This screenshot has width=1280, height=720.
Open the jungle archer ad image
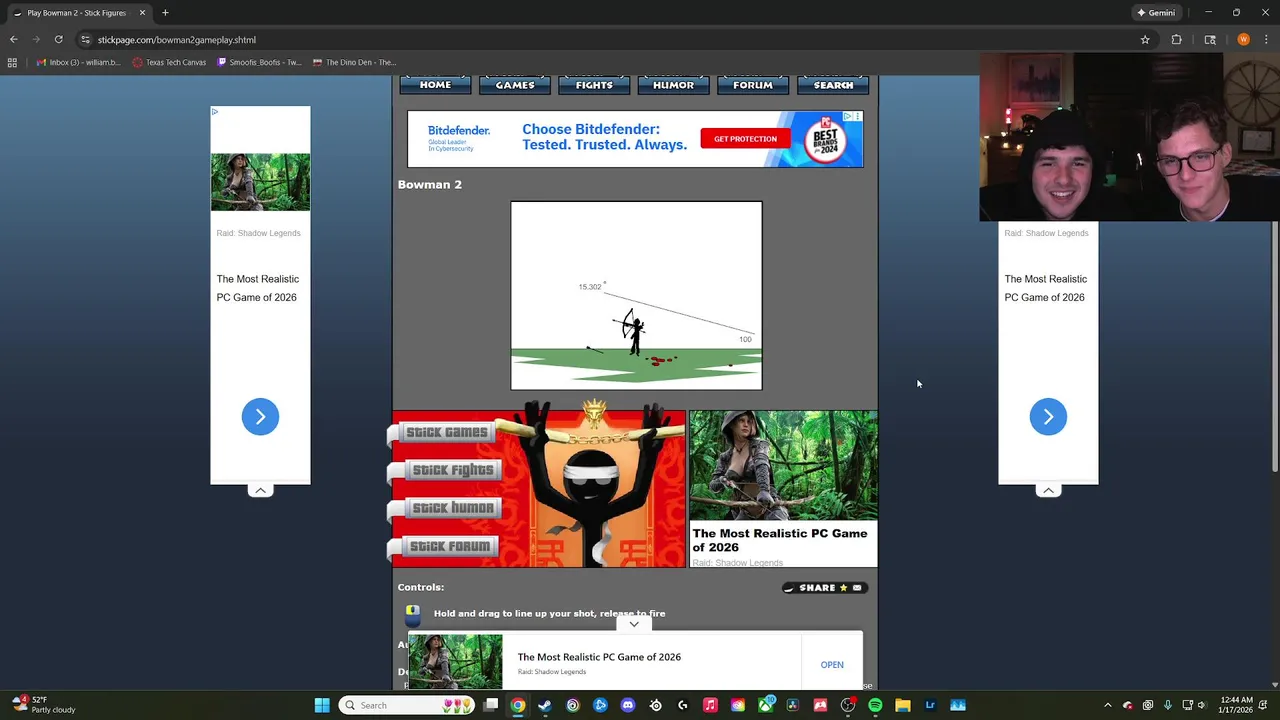(x=783, y=466)
